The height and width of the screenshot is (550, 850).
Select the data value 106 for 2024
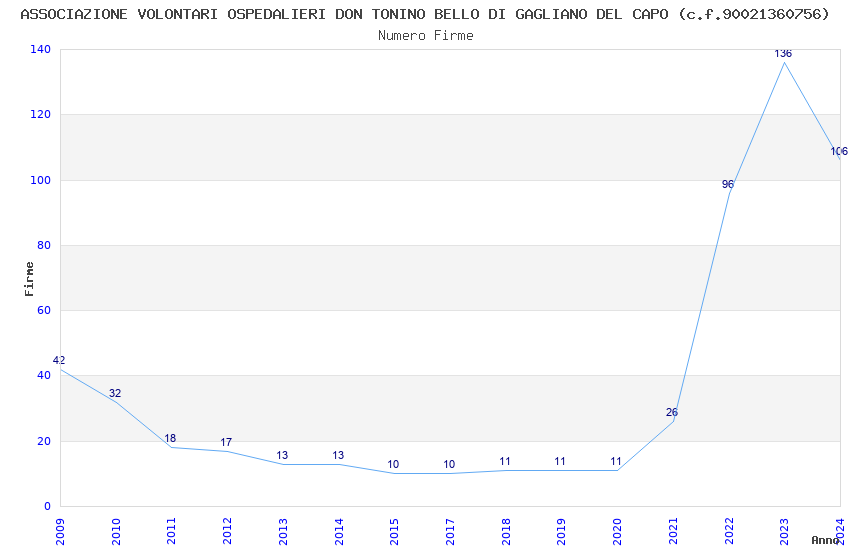click(839, 151)
